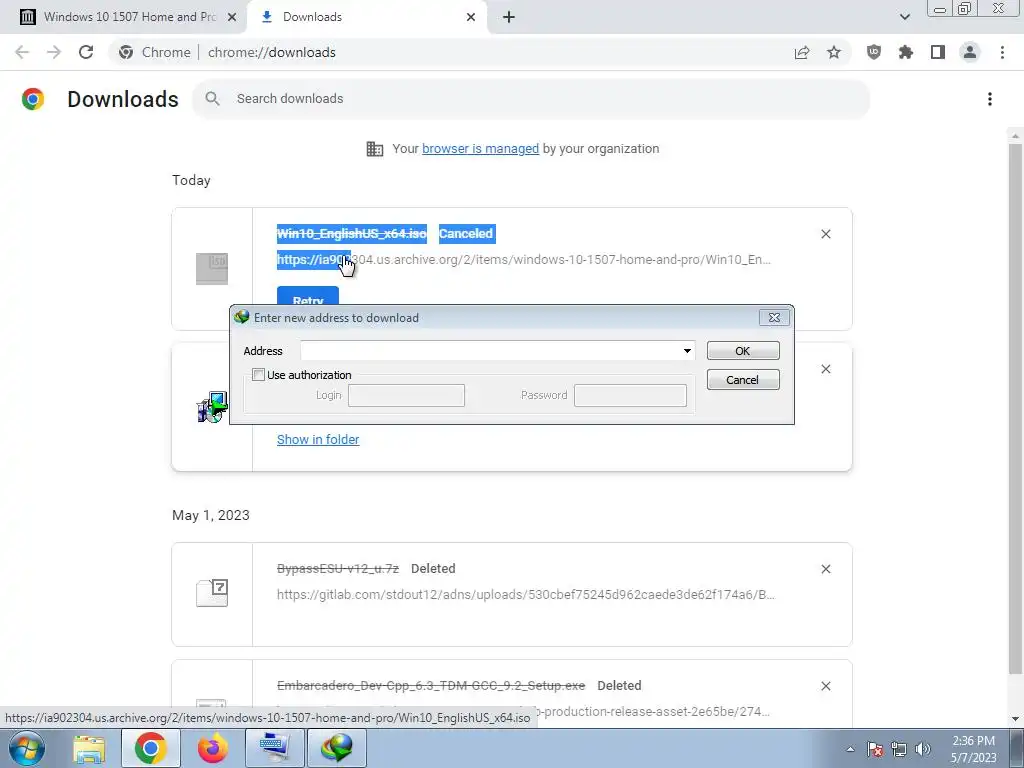Image resolution: width=1024 pixels, height=768 pixels.
Task: Open the browser is managed link
Action: (x=480, y=149)
